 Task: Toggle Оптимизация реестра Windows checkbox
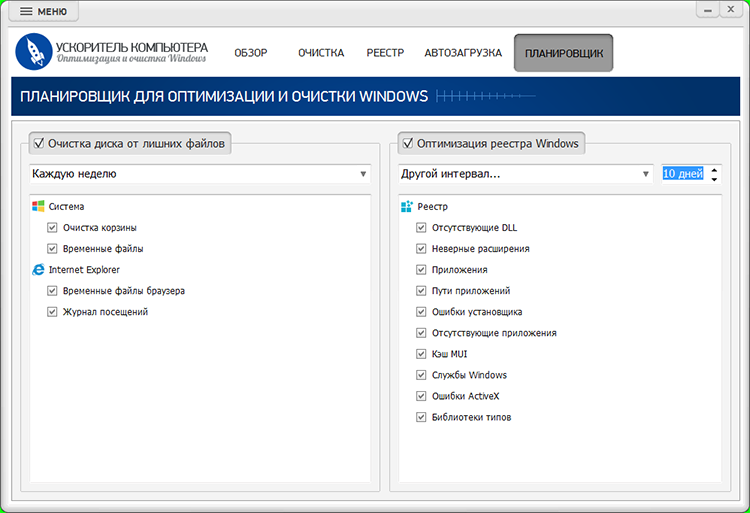pyautogui.click(x=407, y=143)
